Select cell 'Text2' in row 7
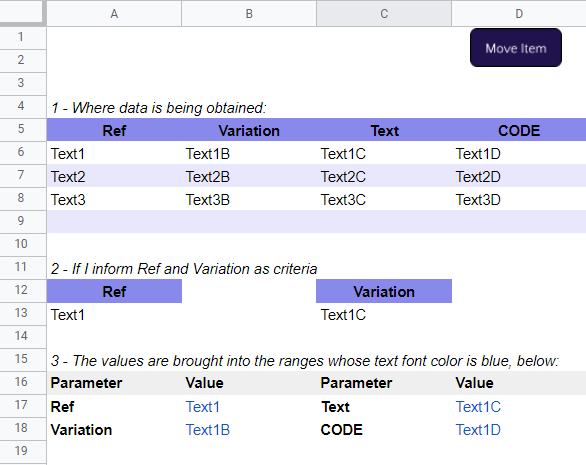586x465 pixels. 114,176
